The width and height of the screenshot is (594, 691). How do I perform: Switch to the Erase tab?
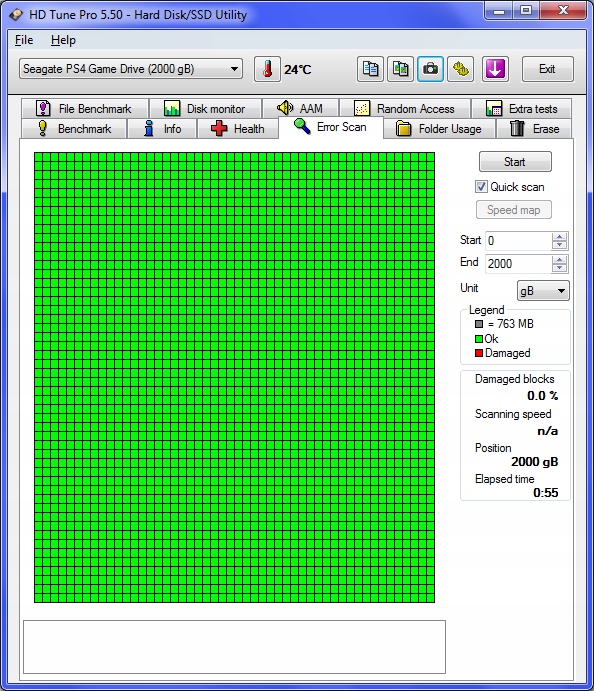(x=535, y=129)
